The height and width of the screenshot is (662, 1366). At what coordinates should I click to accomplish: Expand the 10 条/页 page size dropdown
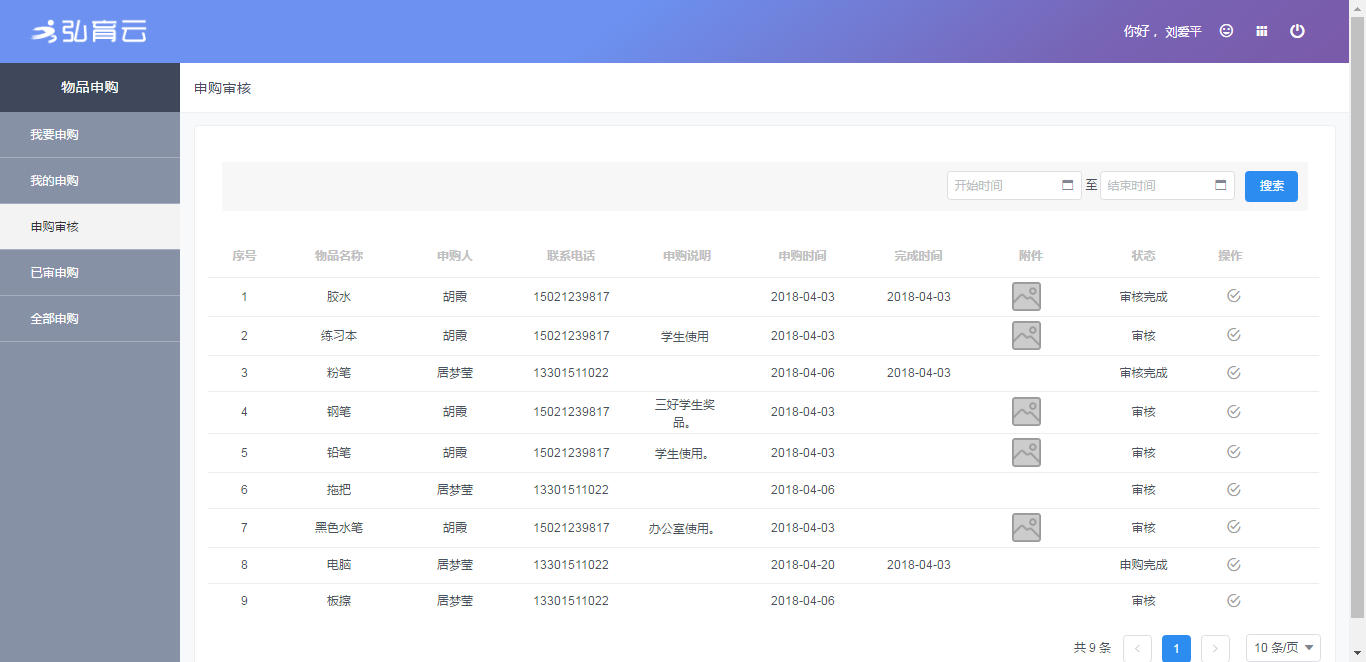[1283, 648]
